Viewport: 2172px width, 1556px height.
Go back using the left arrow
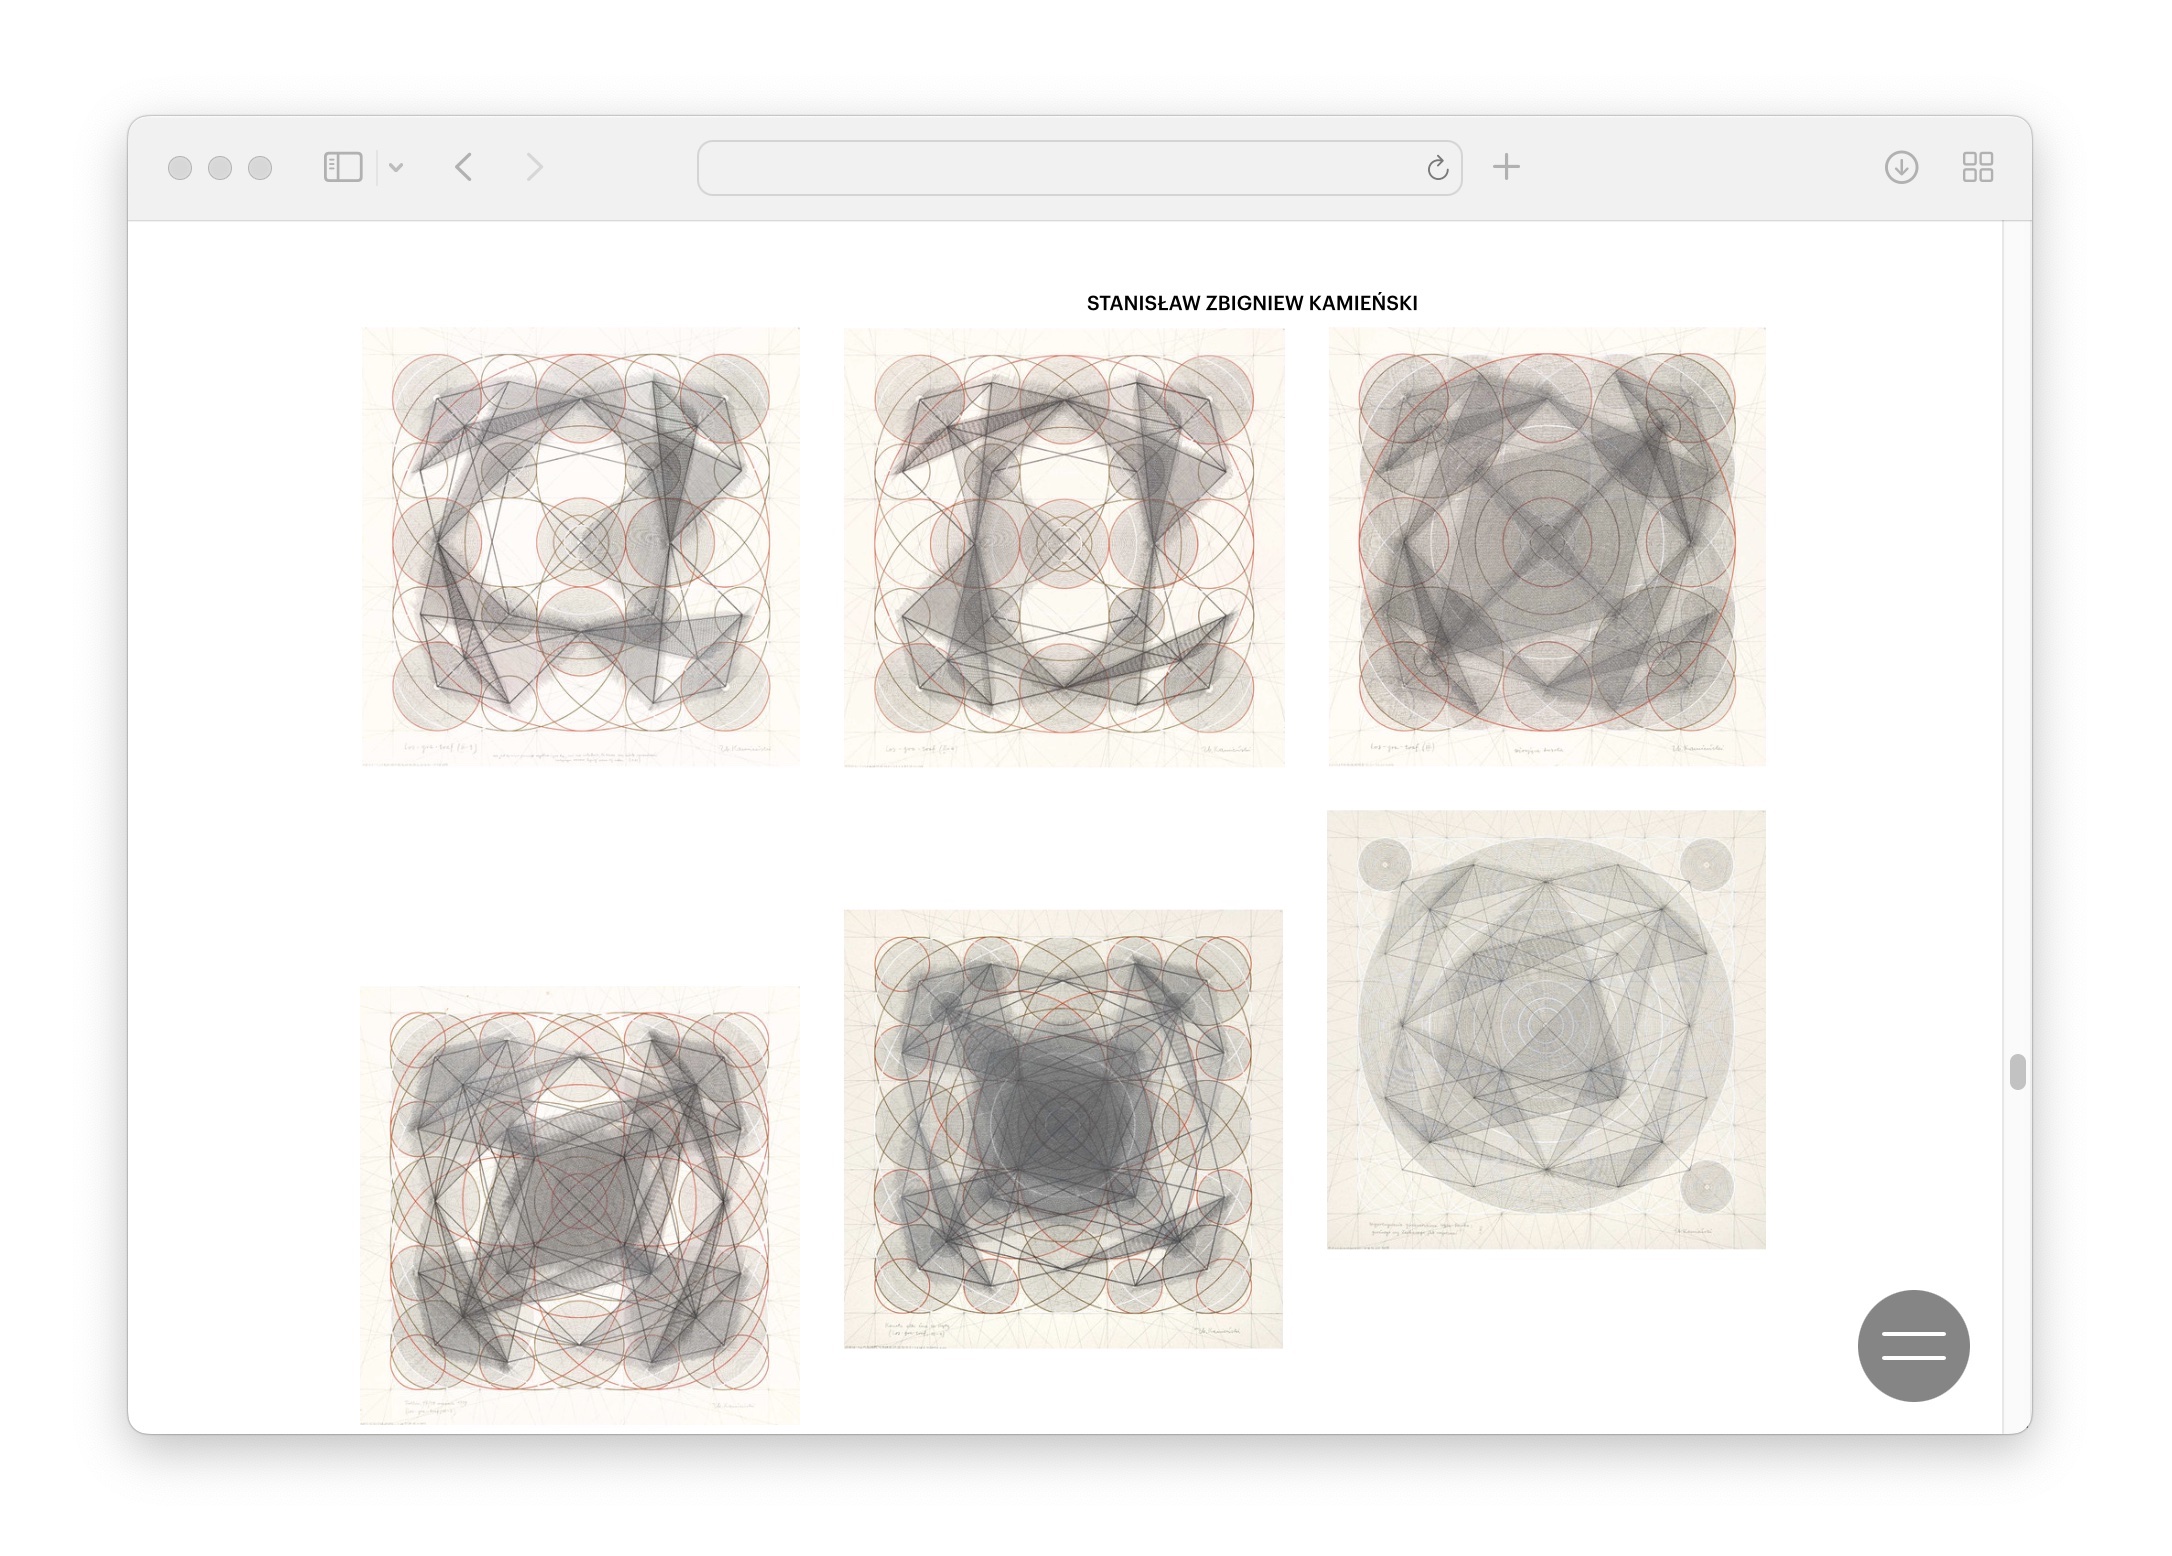coord(463,167)
